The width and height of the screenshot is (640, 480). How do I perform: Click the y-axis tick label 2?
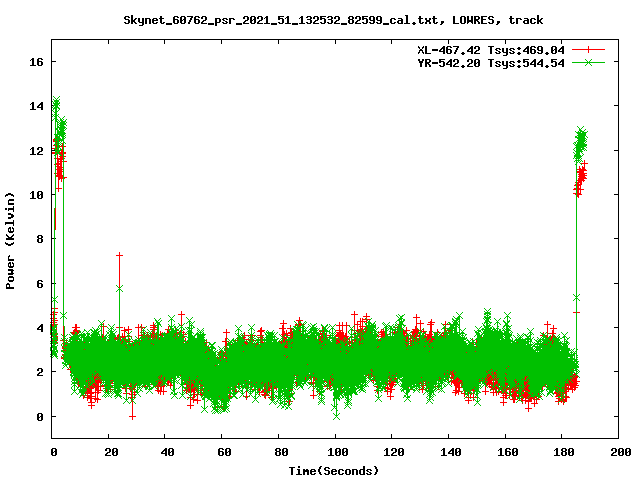coord(40,372)
